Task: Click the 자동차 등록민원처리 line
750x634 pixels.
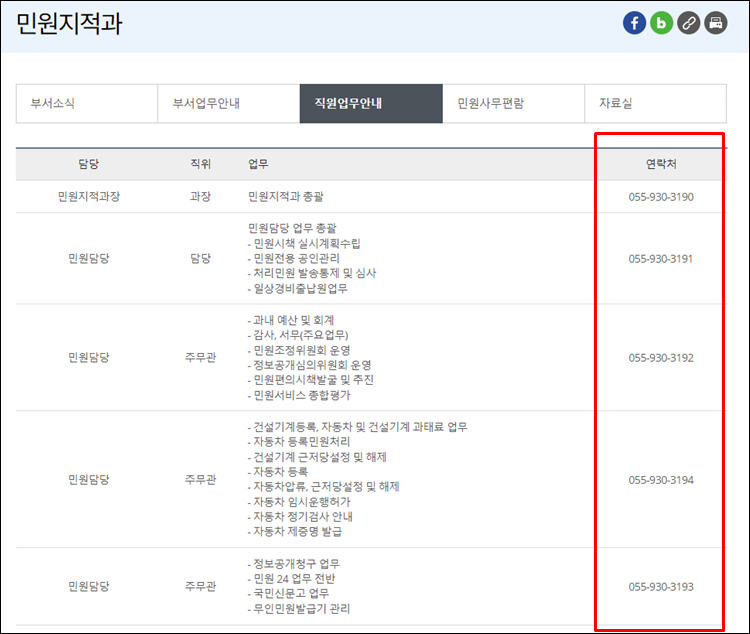Action: coord(299,442)
